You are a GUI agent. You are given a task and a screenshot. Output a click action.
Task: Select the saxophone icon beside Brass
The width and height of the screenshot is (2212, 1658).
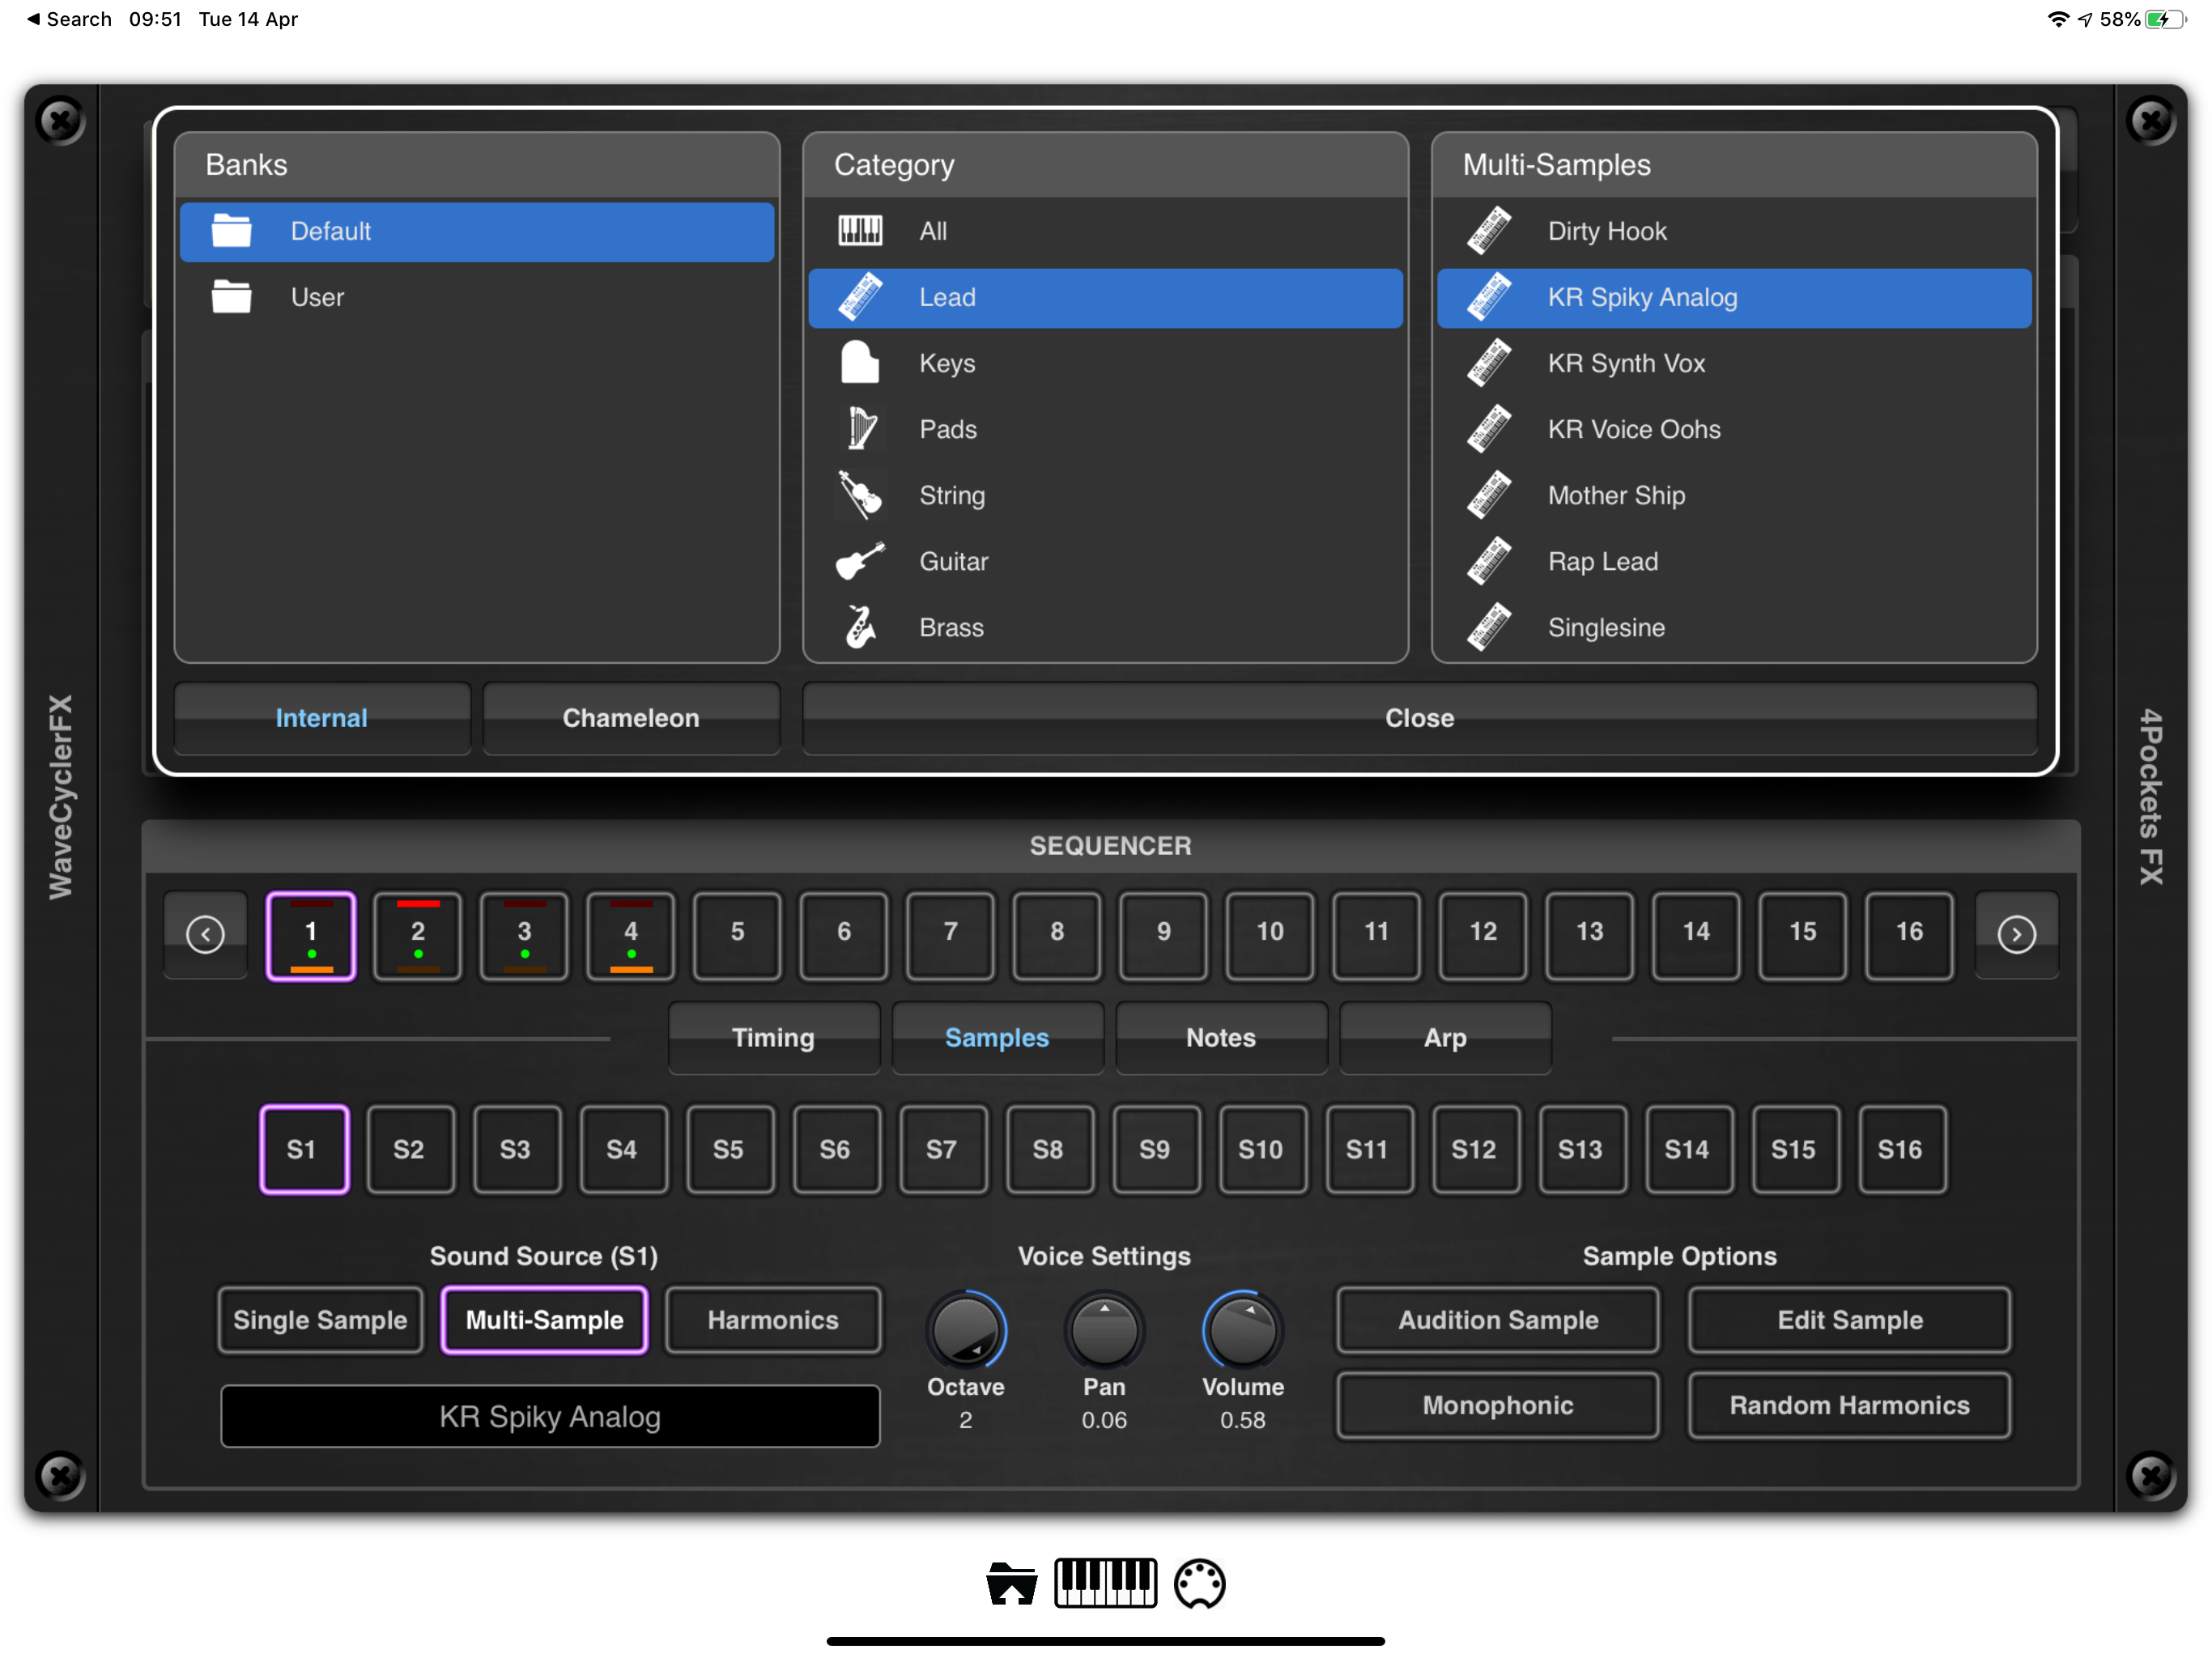tap(858, 627)
